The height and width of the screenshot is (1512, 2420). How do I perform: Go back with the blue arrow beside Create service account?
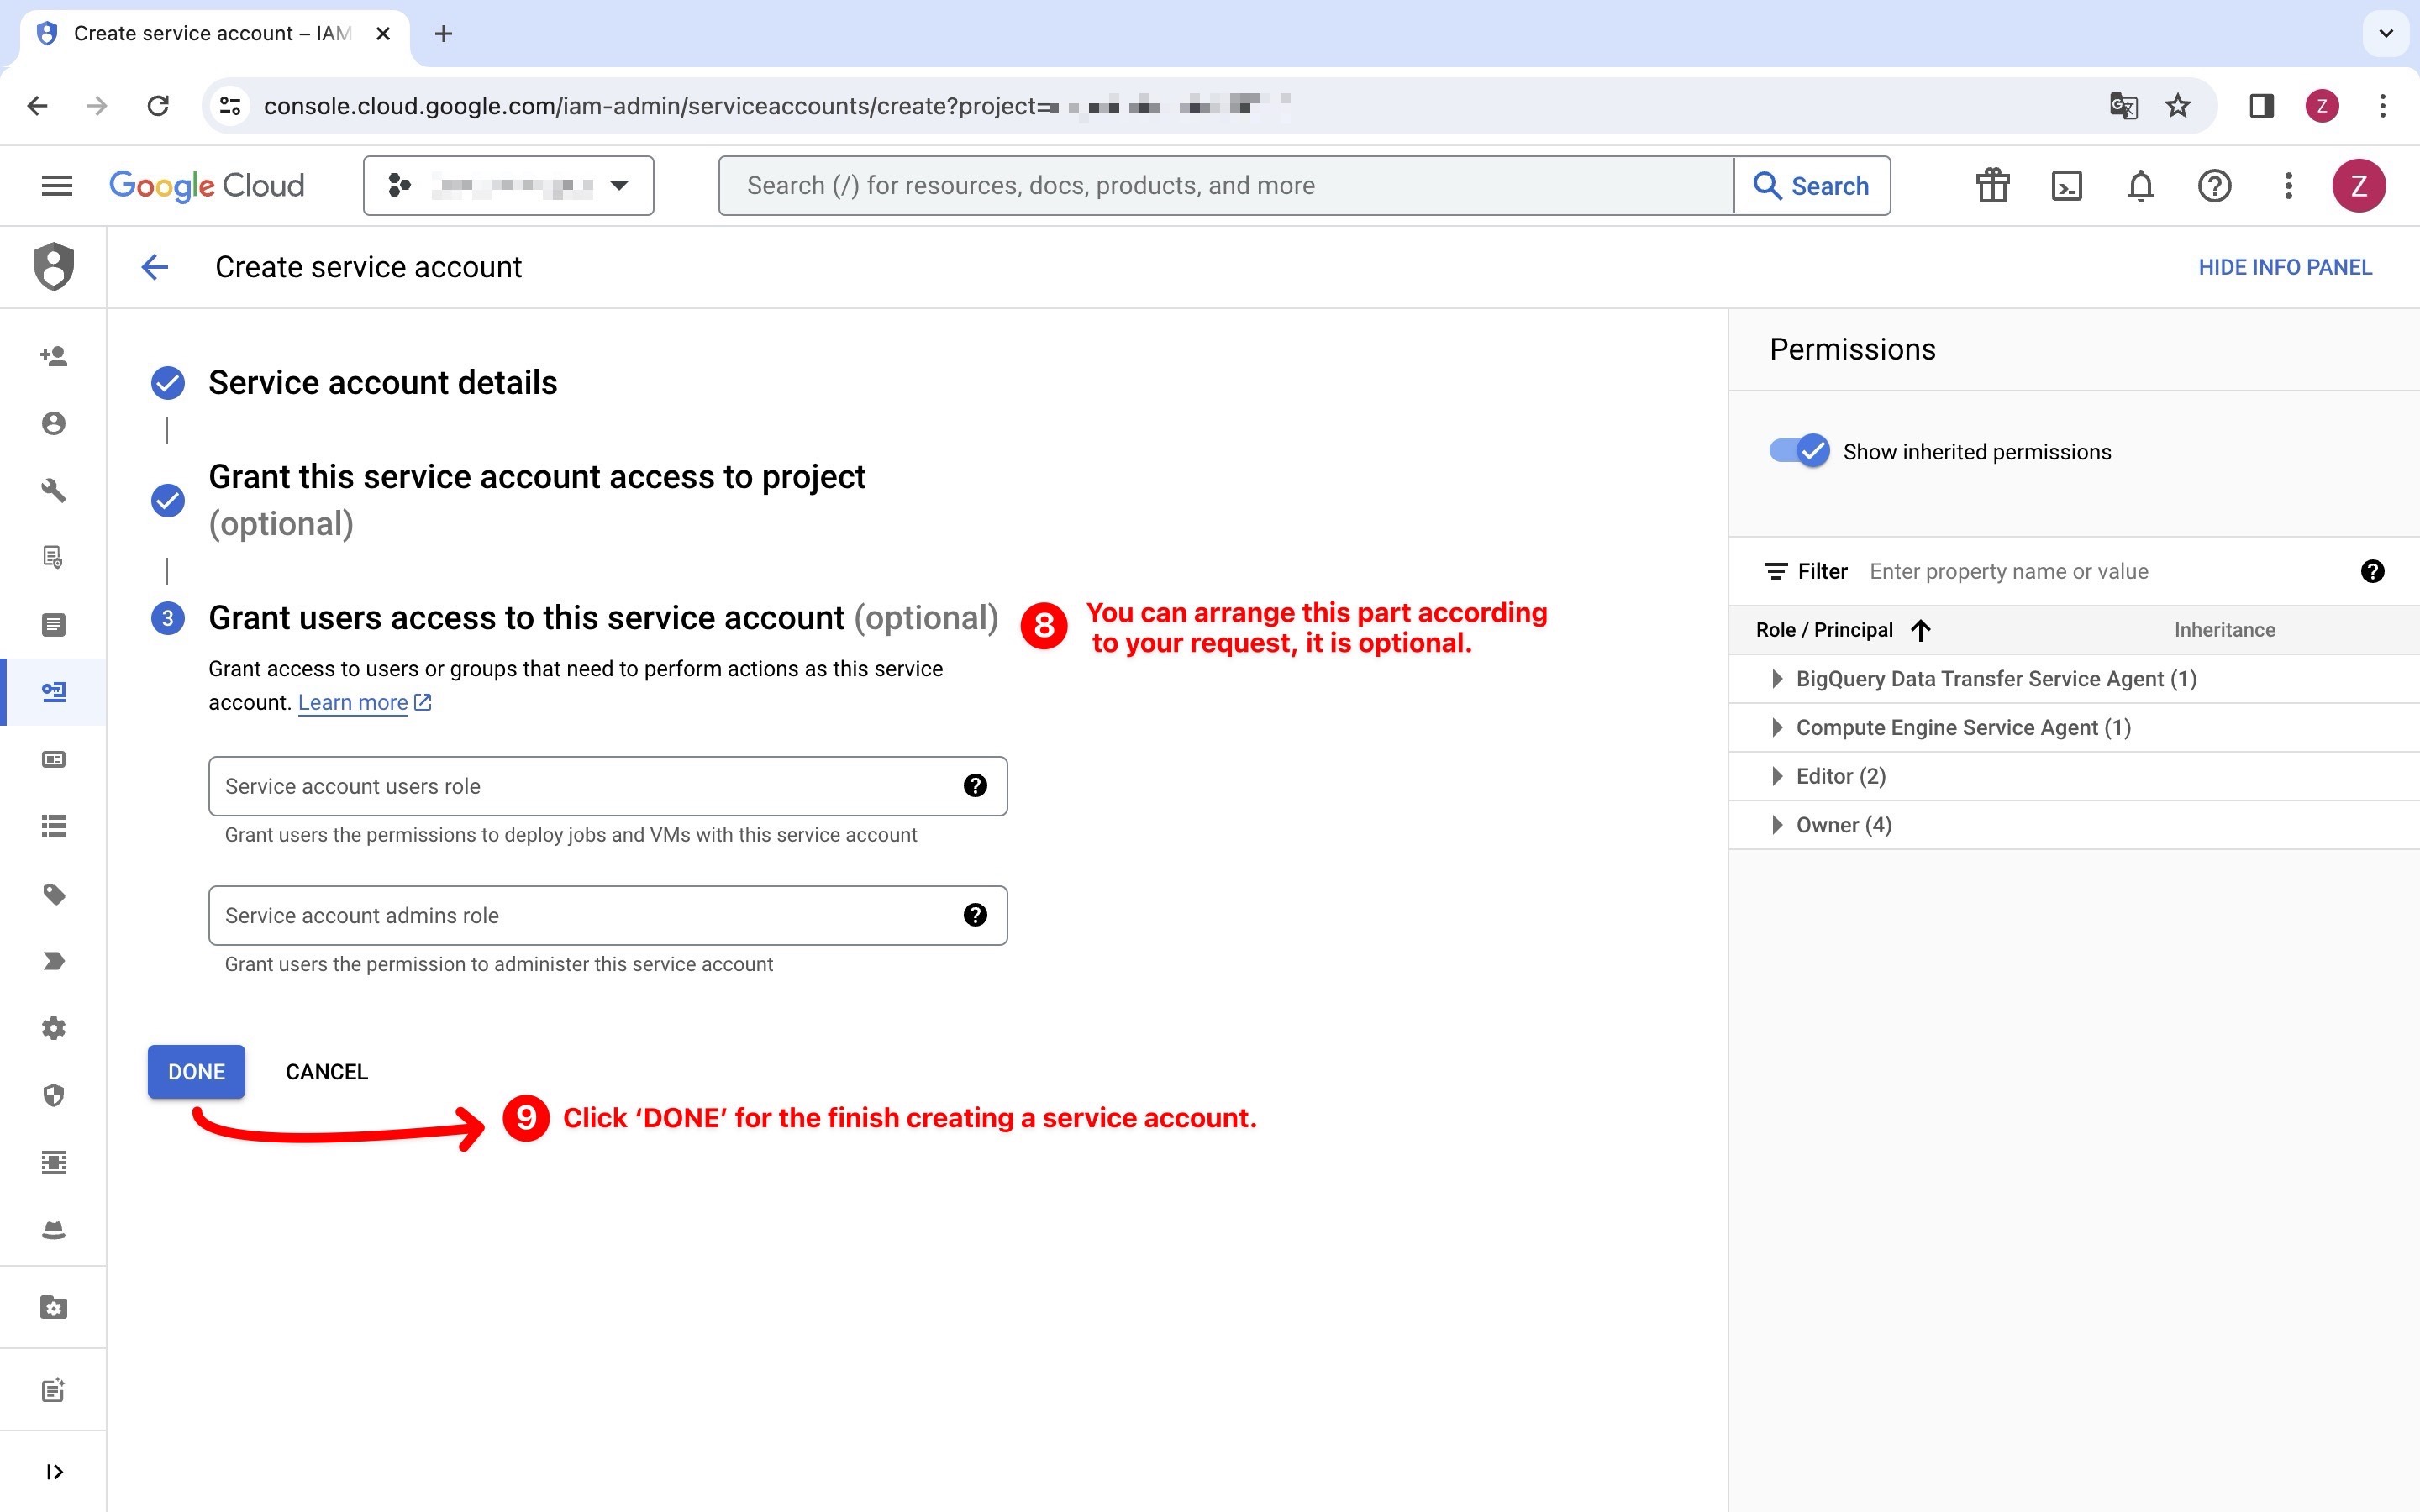click(x=155, y=267)
